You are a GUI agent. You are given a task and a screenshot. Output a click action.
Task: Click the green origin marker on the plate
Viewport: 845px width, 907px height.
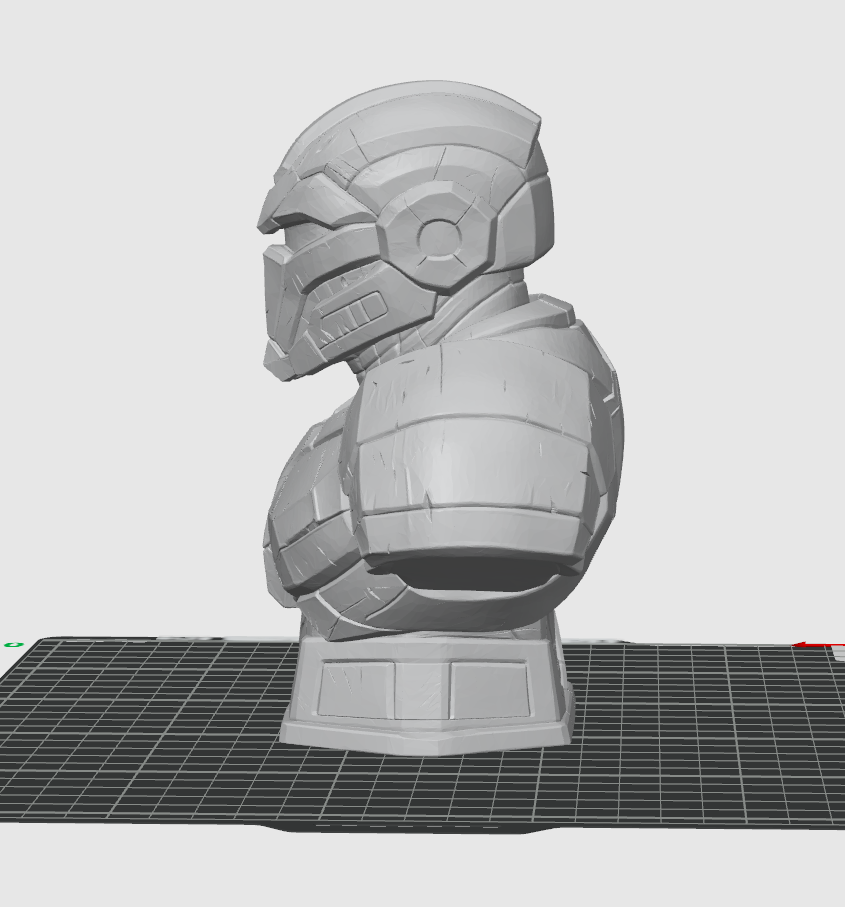pyautogui.click(x=13, y=644)
